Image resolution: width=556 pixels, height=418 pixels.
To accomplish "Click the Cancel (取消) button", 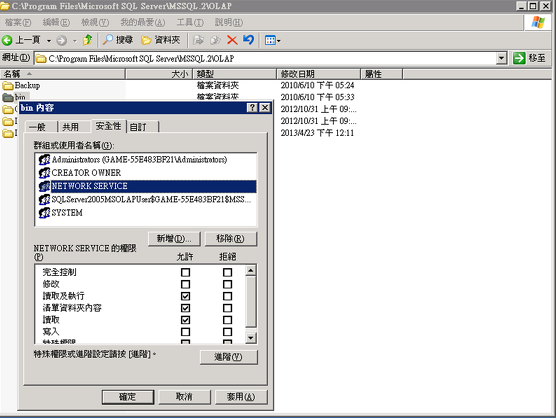I will pyautogui.click(x=184, y=397).
